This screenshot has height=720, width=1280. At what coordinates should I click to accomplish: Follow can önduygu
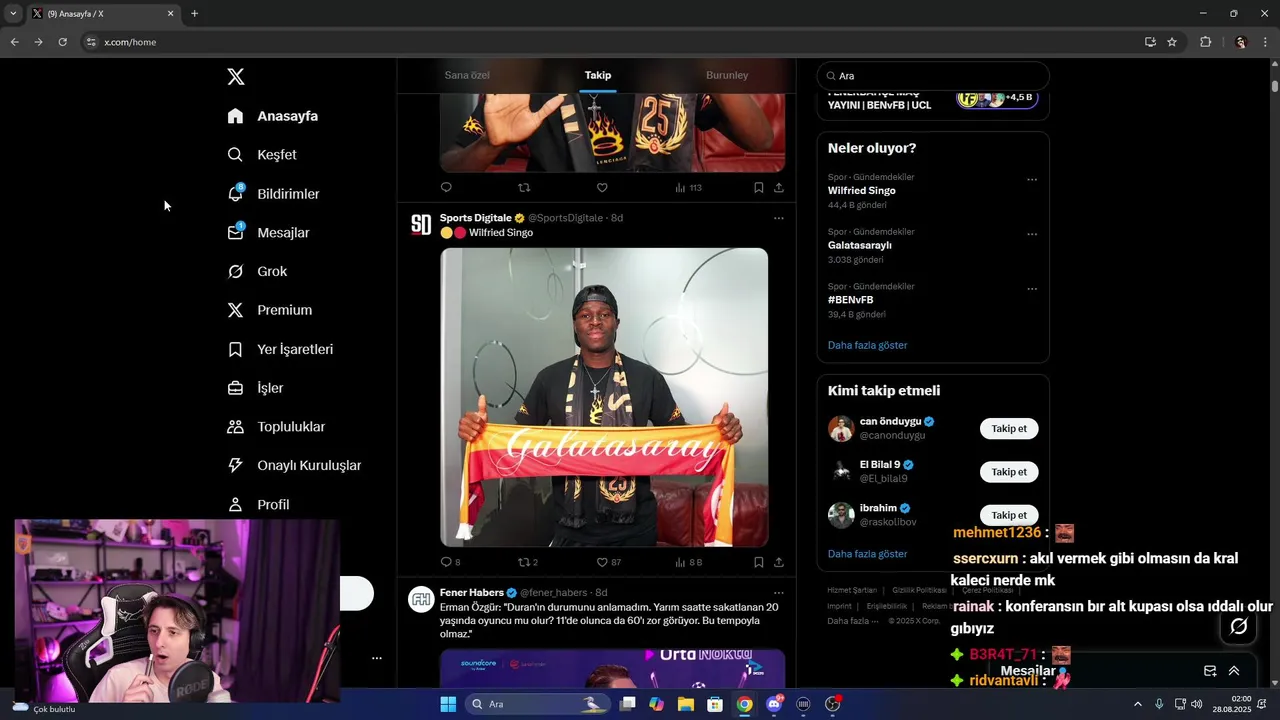(1009, 429)
